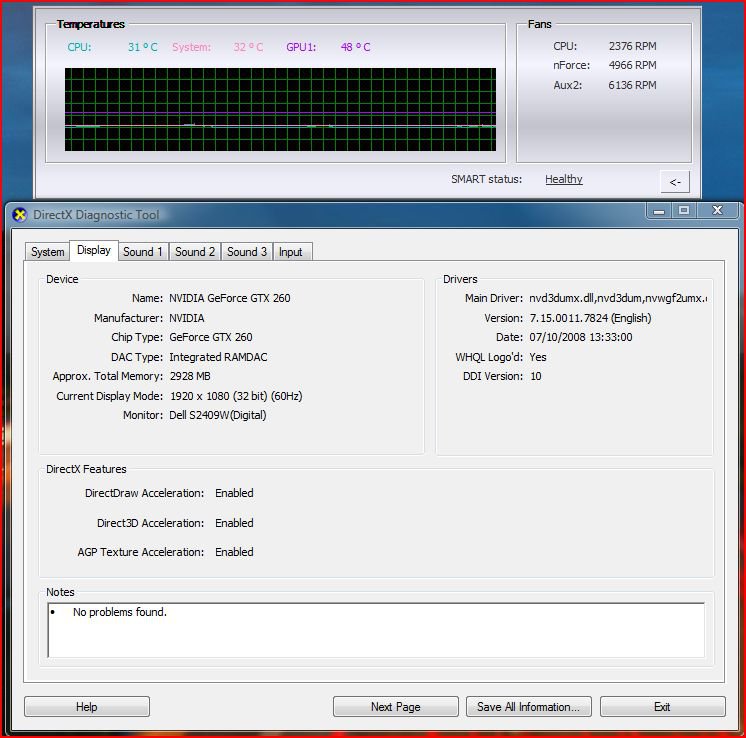Click the 'DirectX Diagnostic Tool' window title text
This screenshot has width=746, height=738.
click(x=96, y=215)
